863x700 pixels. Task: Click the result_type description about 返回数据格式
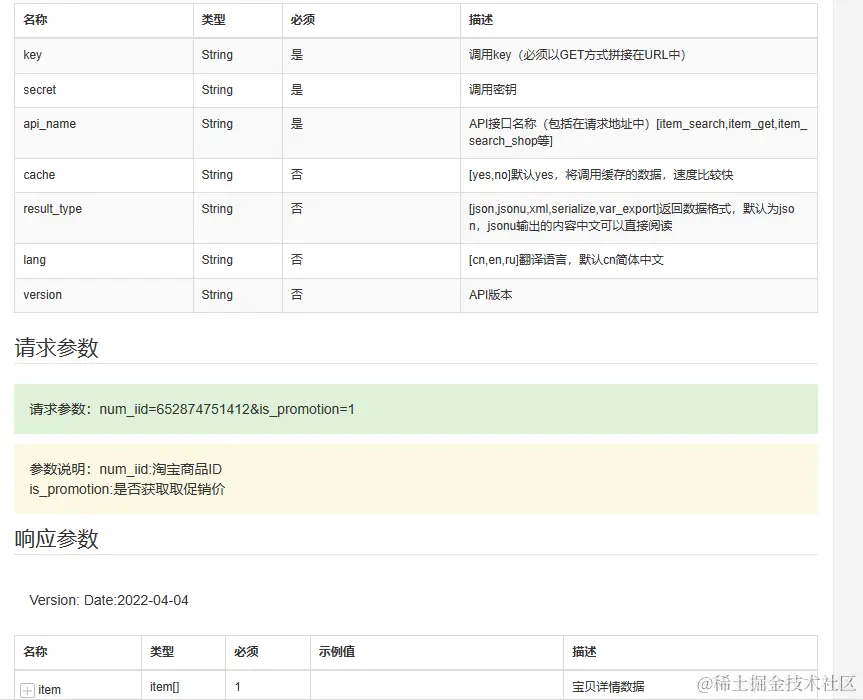[632, 217]
